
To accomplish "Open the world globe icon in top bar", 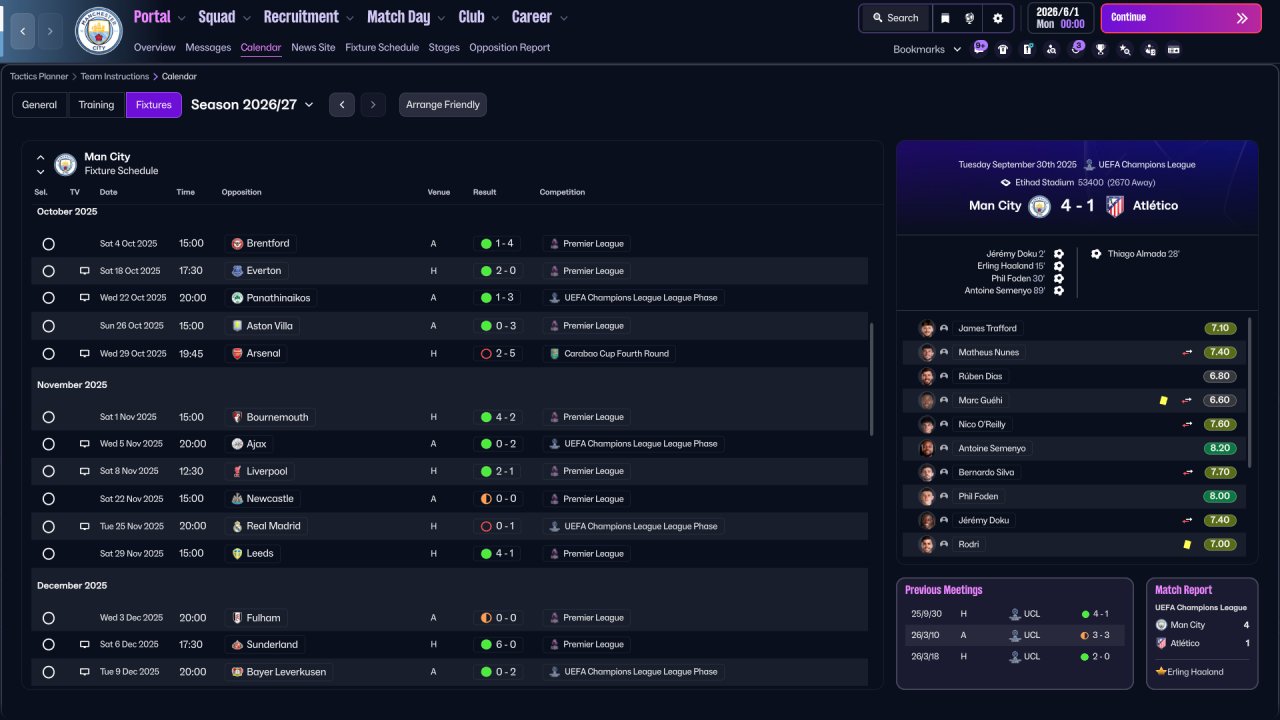I will (970, 18).
